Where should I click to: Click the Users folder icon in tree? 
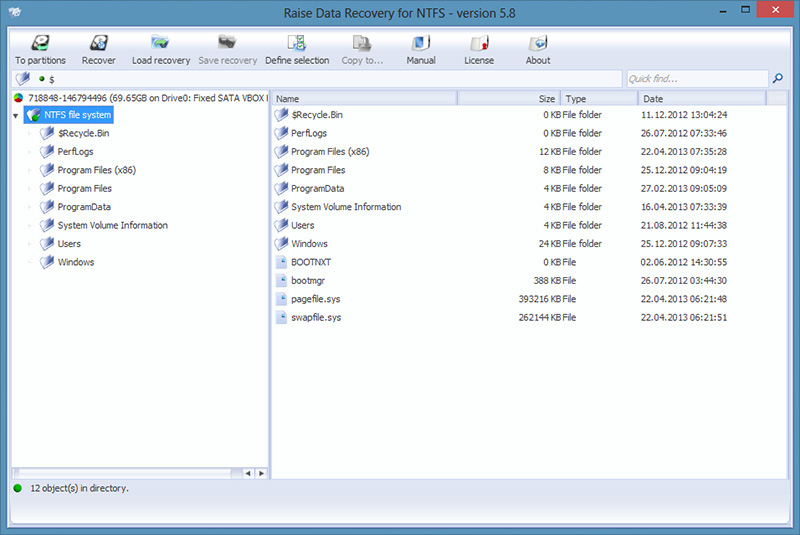click(47, 243)
